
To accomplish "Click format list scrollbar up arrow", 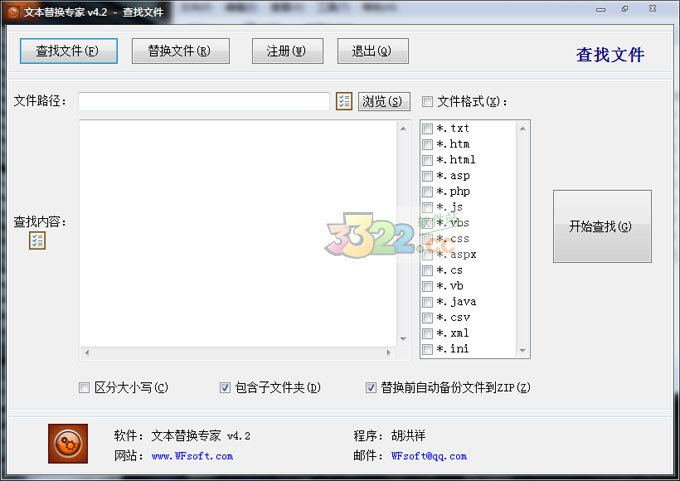I will pos(523,128).
